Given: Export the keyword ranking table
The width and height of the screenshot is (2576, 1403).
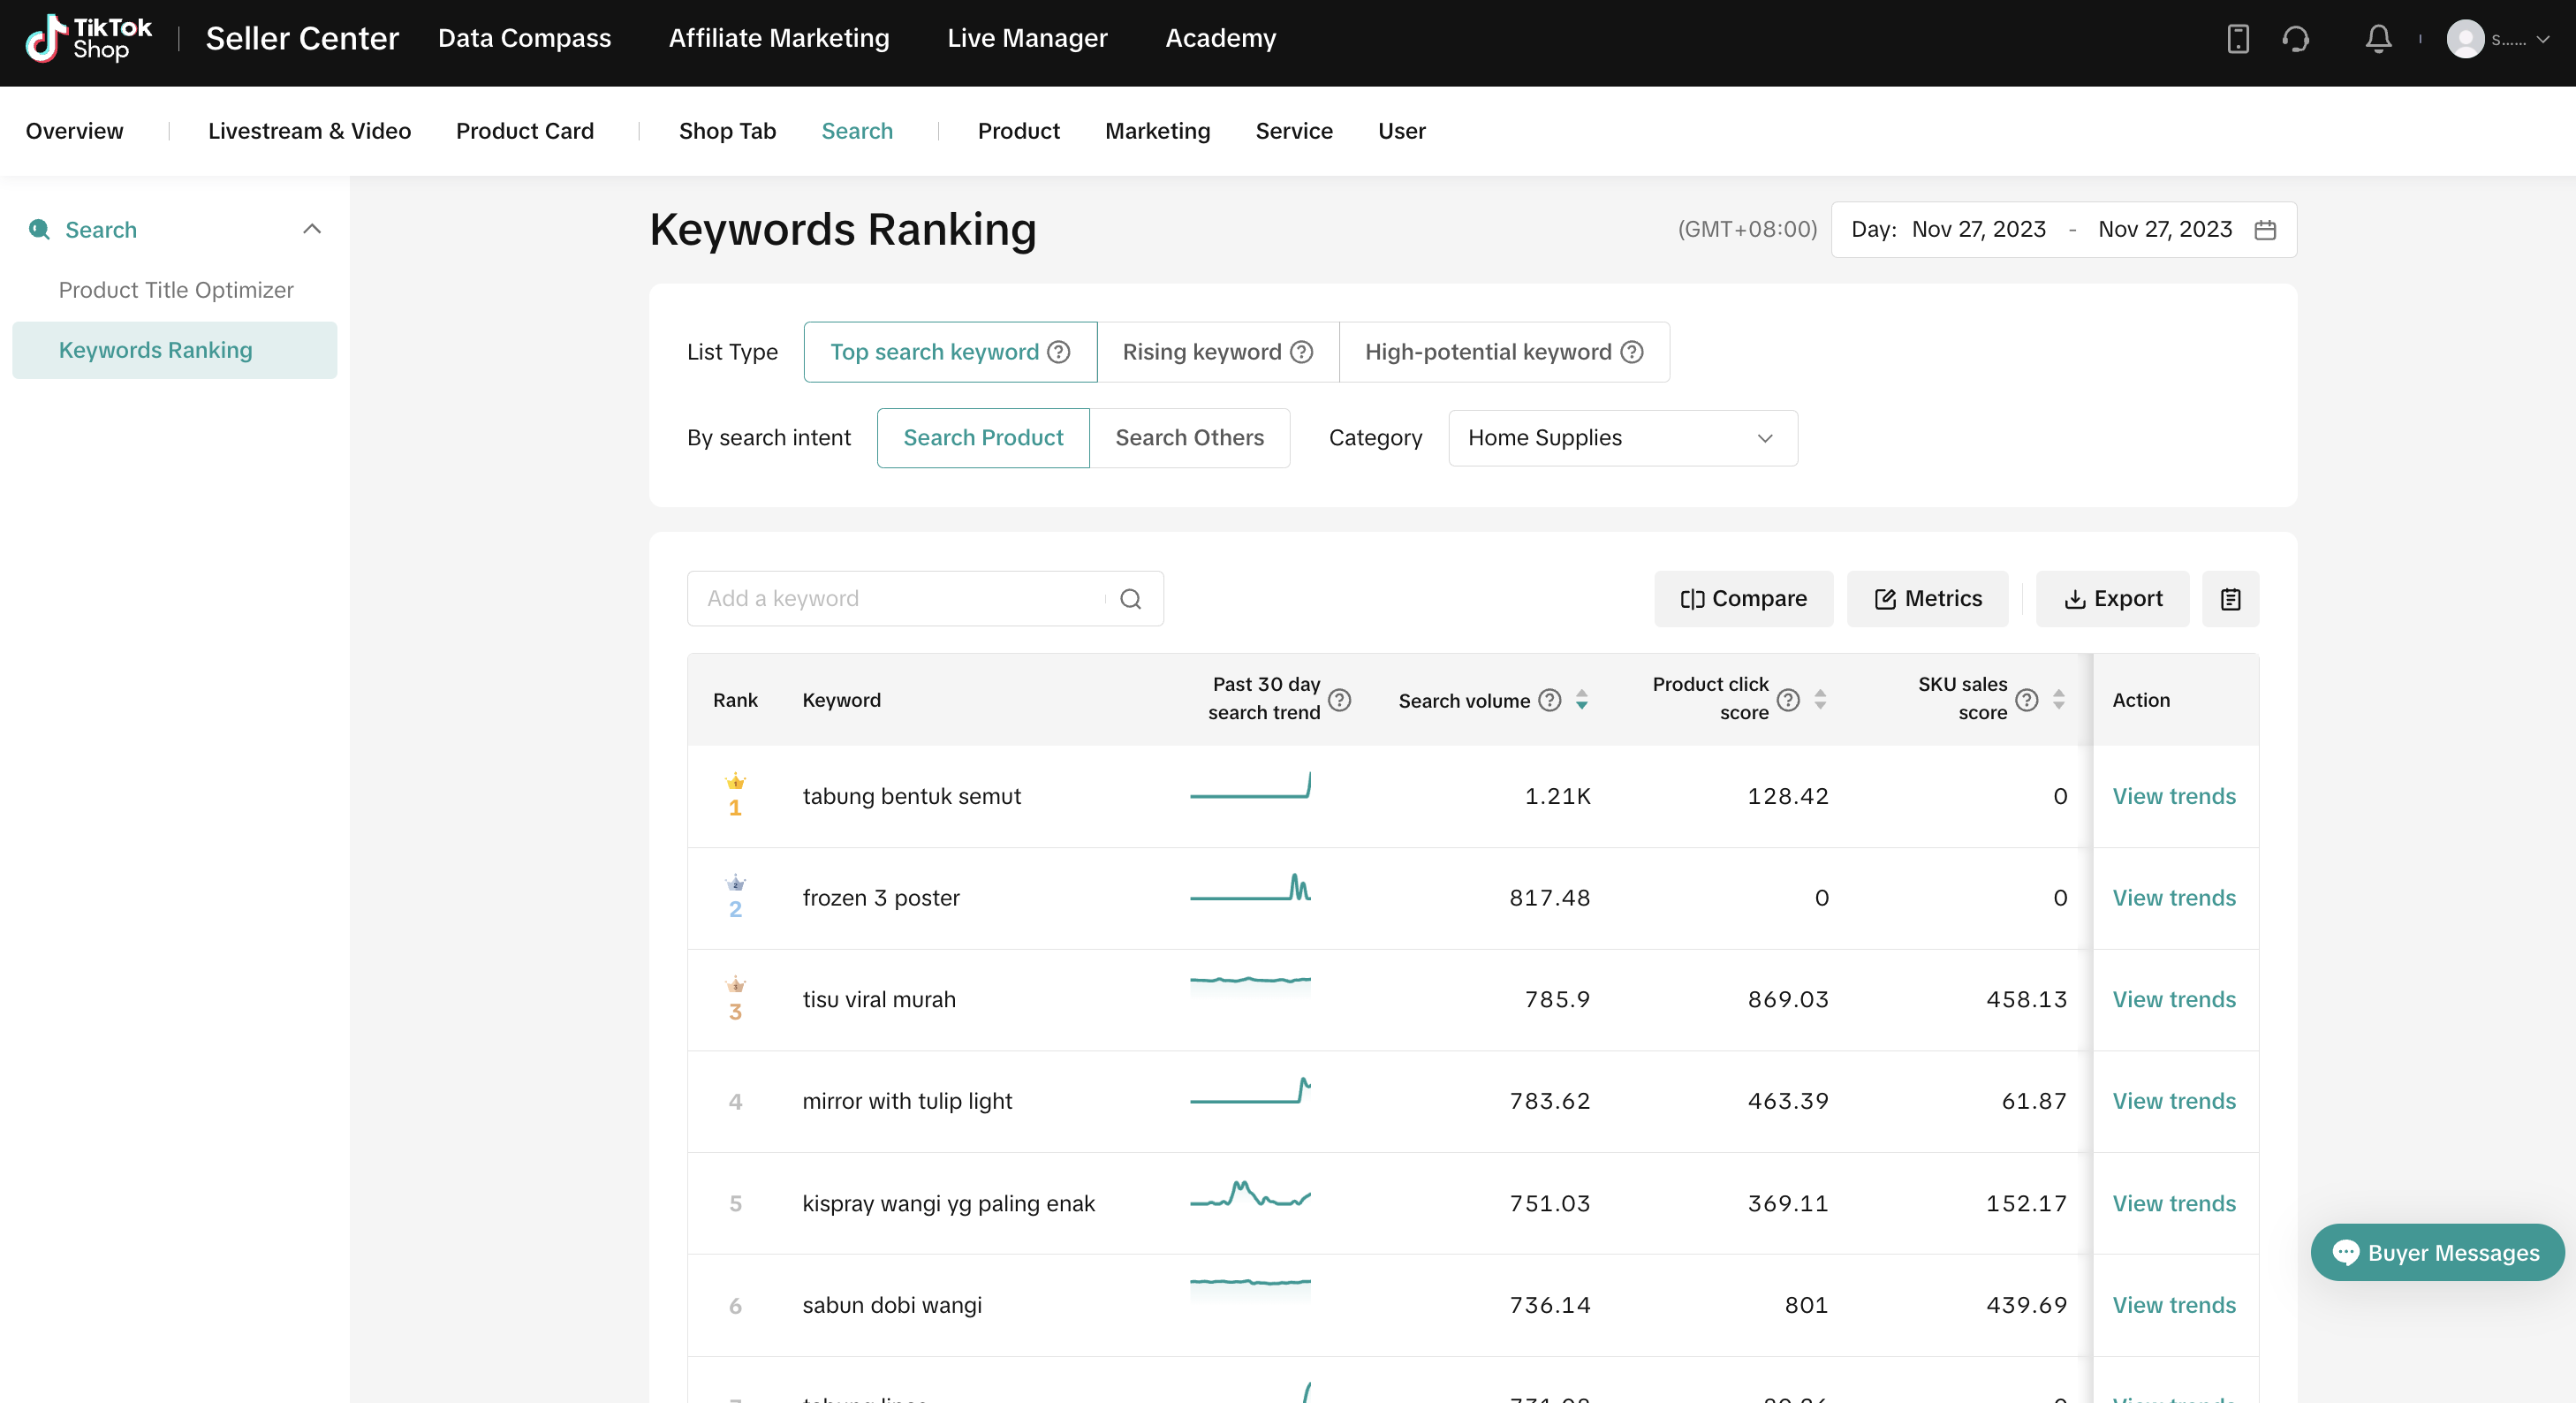Looking at the screenshot, I should (2112, 599).
